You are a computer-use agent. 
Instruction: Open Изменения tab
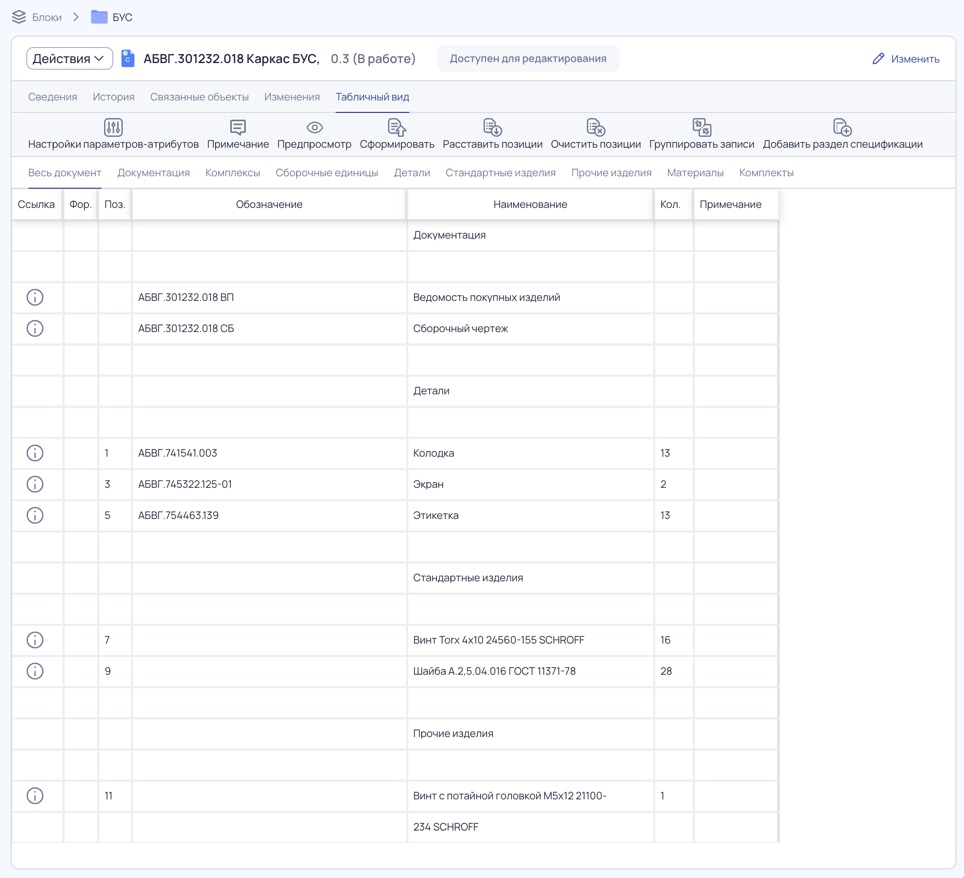click(x=292, y=97)
